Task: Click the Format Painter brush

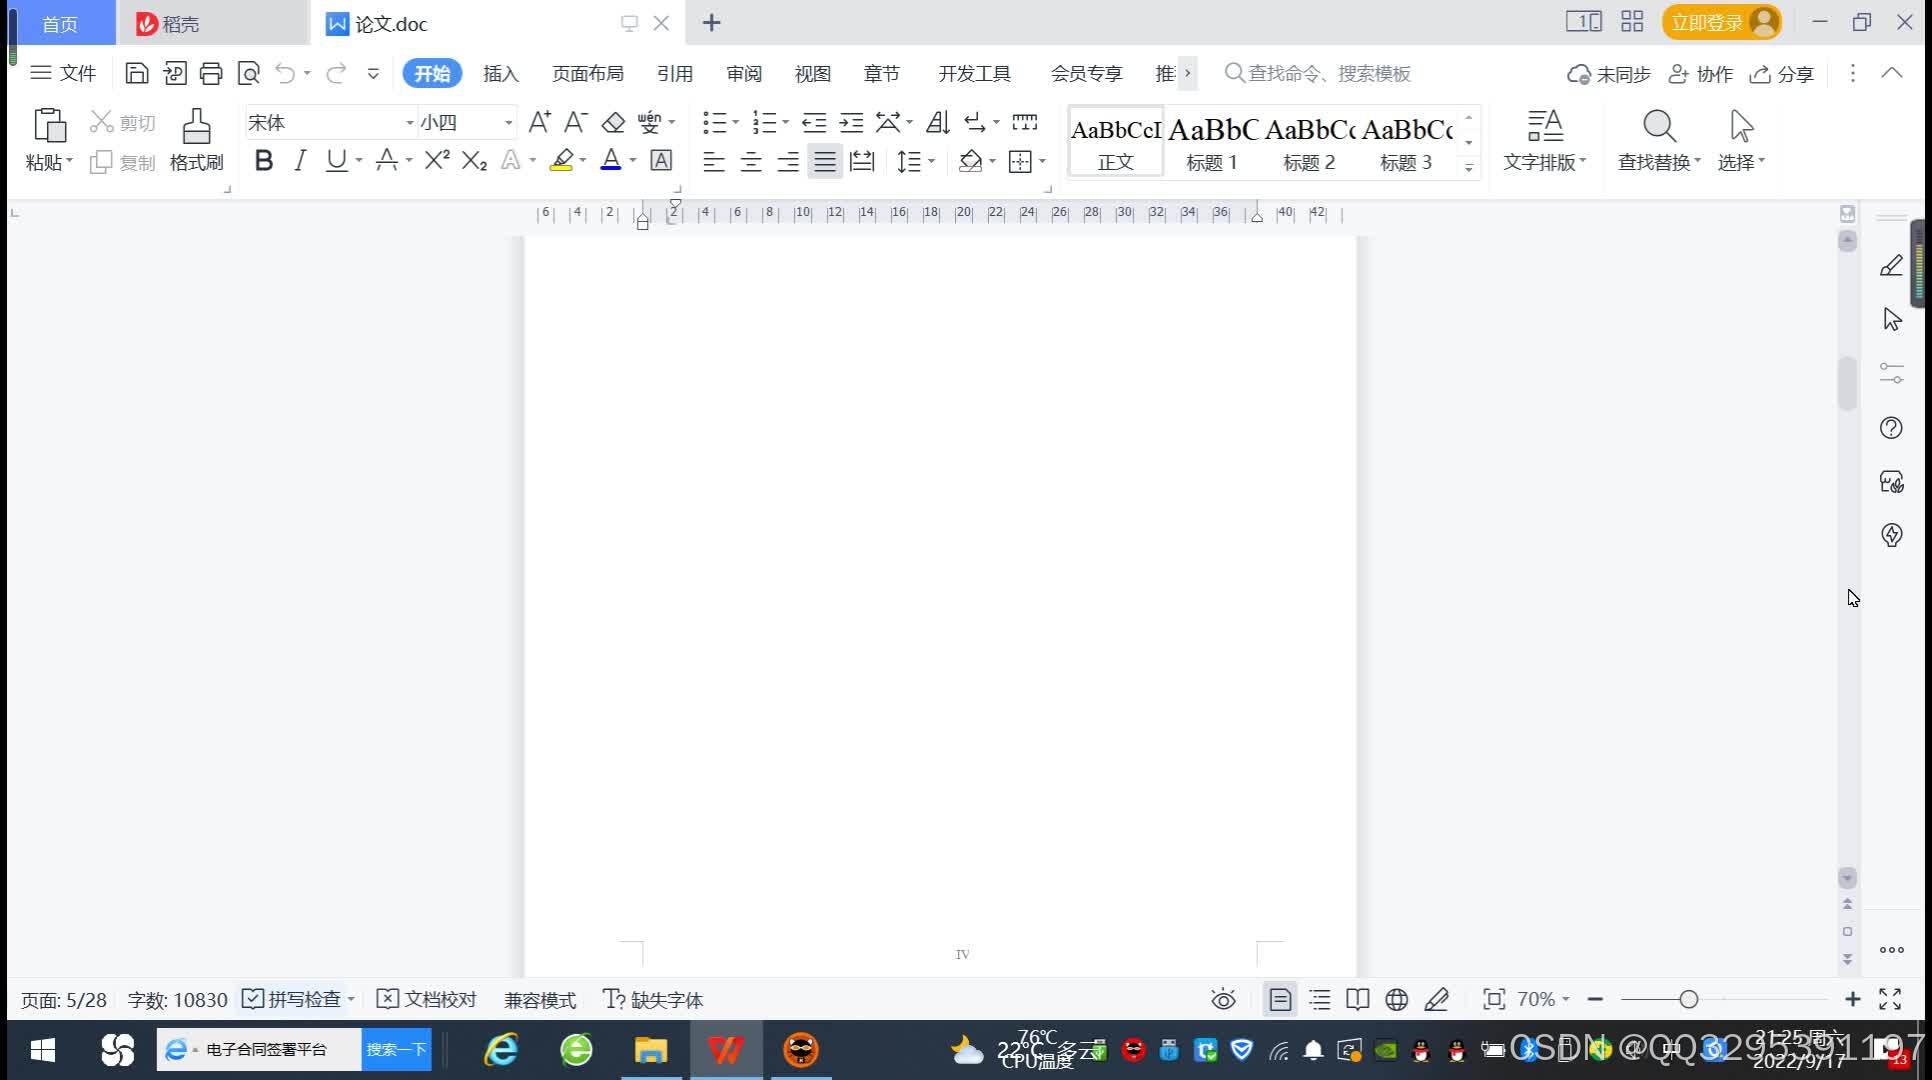Action: pyautogui.click(x=196, y=127)
